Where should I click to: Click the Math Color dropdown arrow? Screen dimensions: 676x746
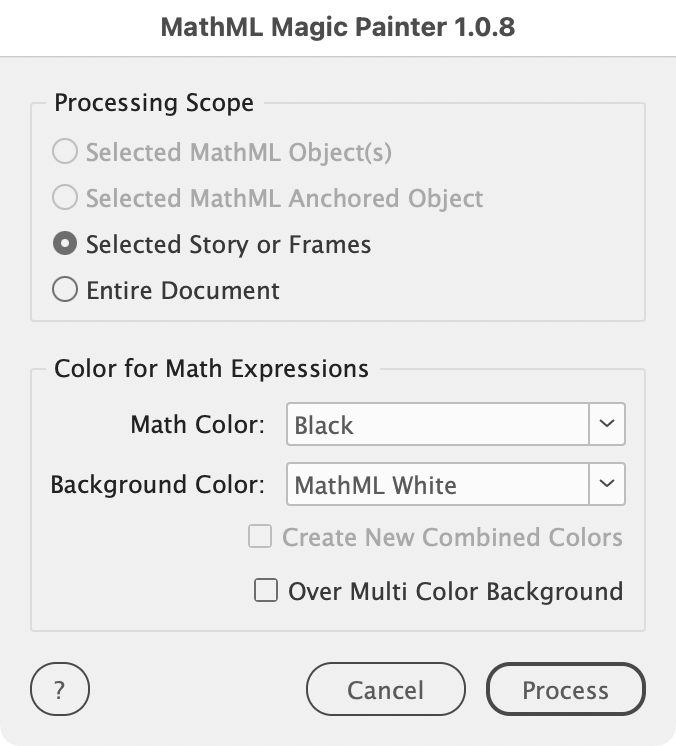tap(606, 424)
